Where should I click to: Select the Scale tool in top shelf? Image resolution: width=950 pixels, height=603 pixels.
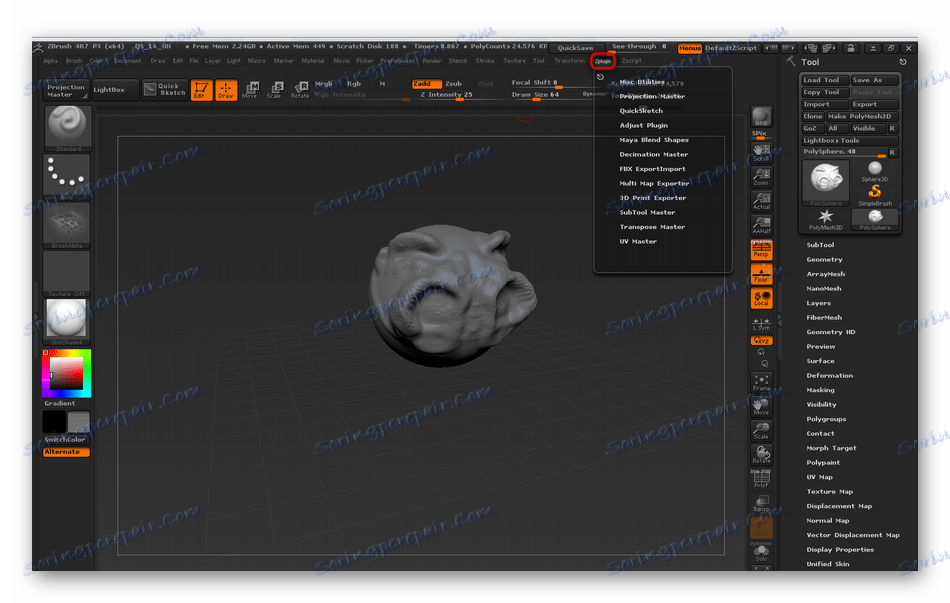[274, 90]
